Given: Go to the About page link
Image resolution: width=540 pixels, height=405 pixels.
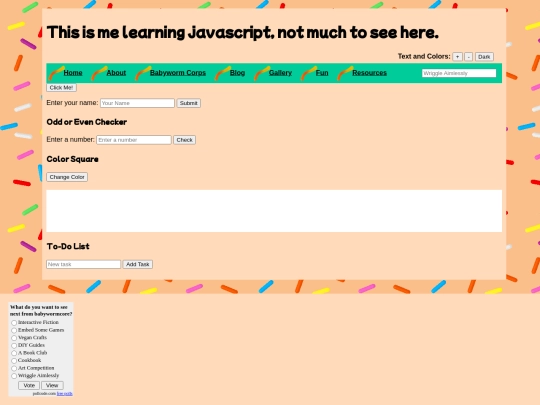Looking at the screenshot, I should 116,73.
